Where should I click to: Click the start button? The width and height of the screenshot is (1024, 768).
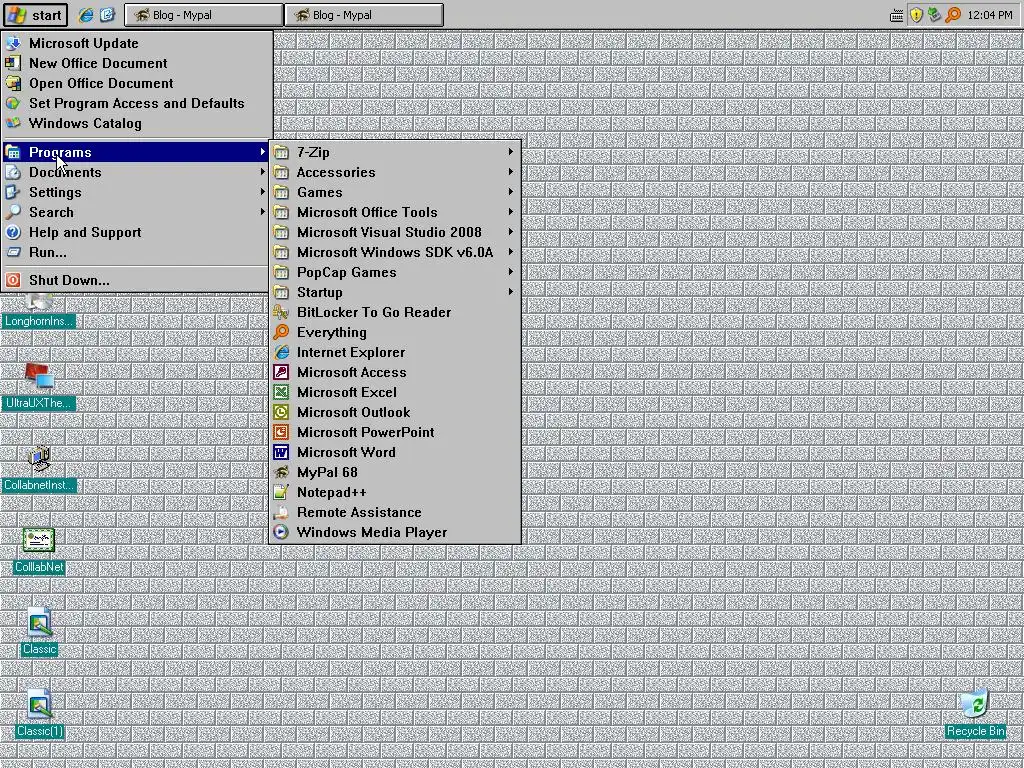tap(35, 14)
